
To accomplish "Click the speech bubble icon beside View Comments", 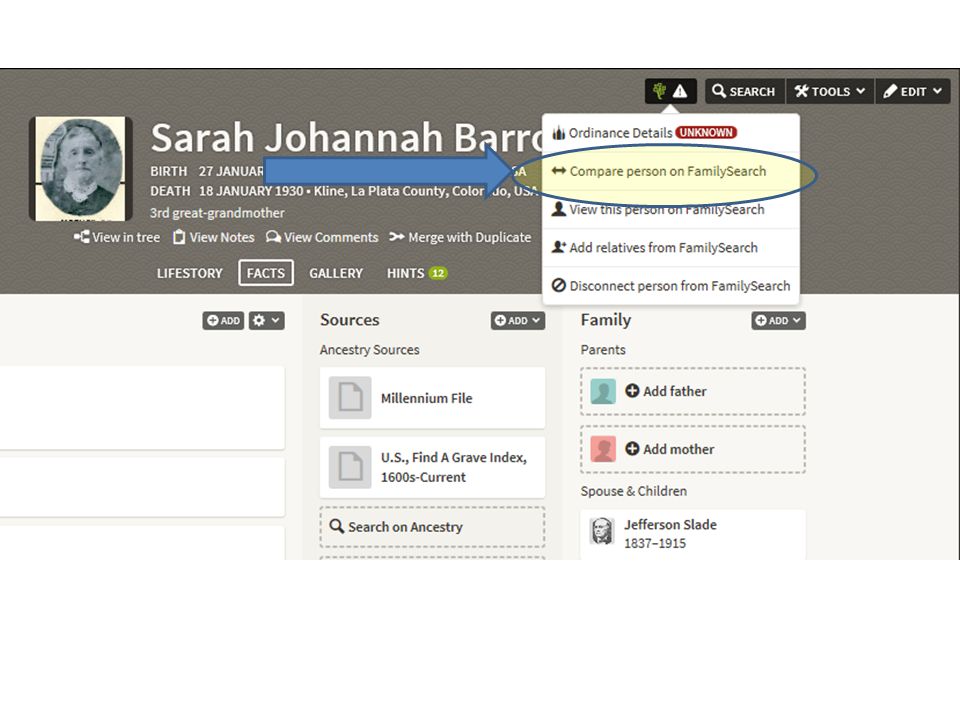I will pyautogui.click(x=273, y=237).
